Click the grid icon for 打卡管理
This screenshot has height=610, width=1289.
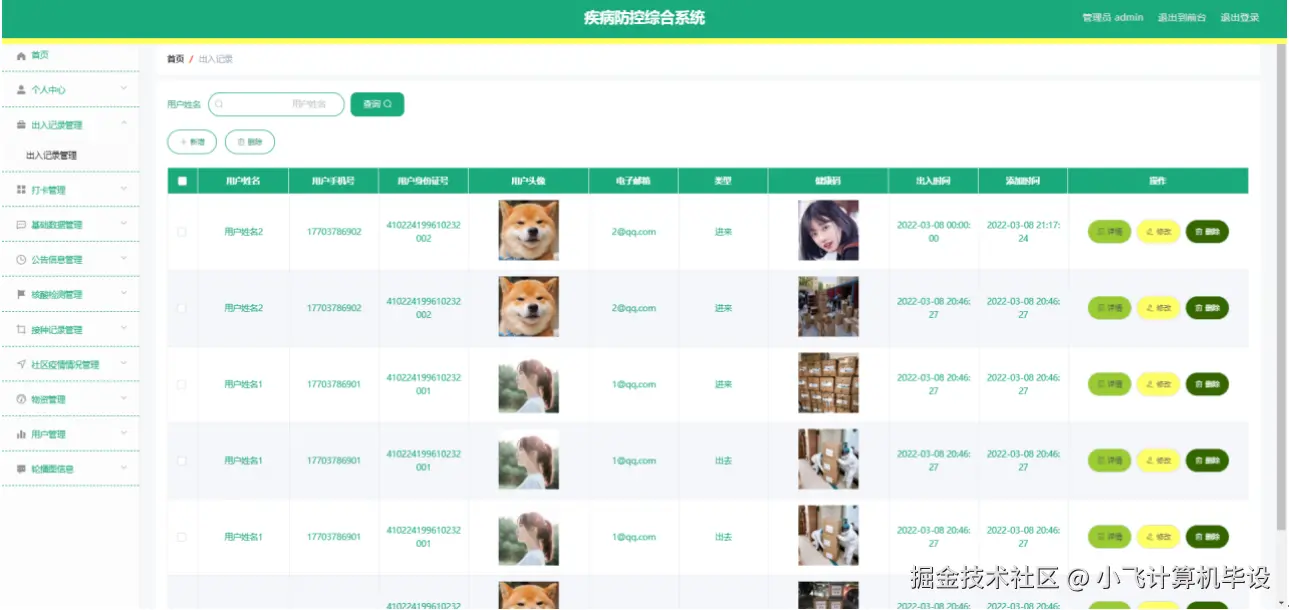21,190
